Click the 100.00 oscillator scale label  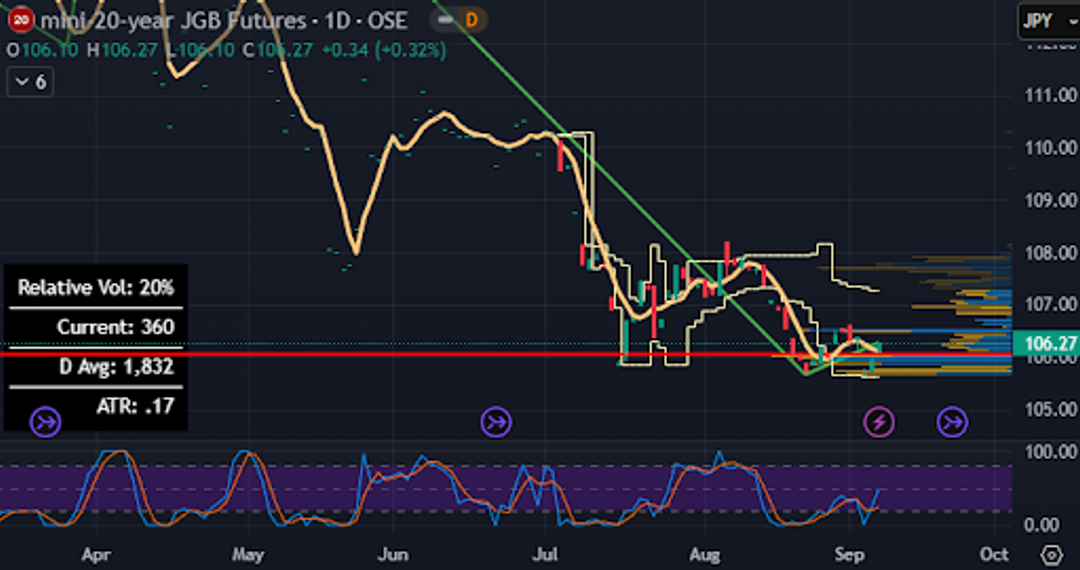click(x=1051, y=452)
